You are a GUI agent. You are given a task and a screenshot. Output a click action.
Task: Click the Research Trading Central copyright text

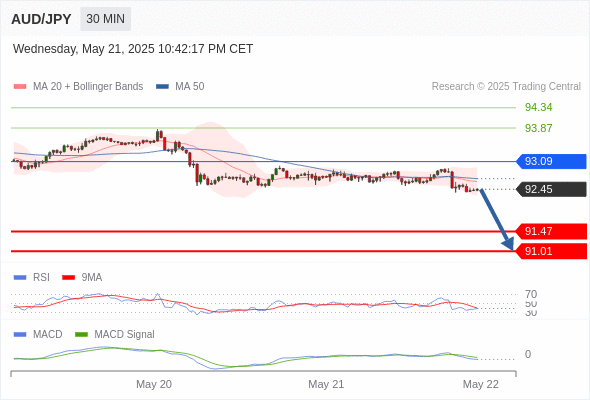coord(506,87)
